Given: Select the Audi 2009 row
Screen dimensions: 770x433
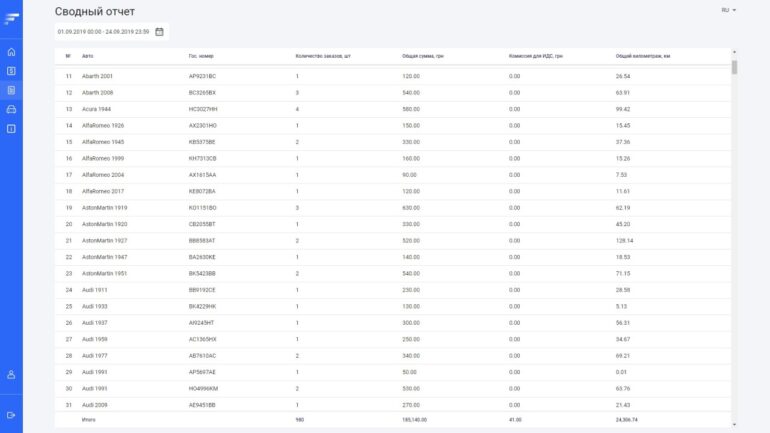Looking at the screenshot, I should pos(393,405).
